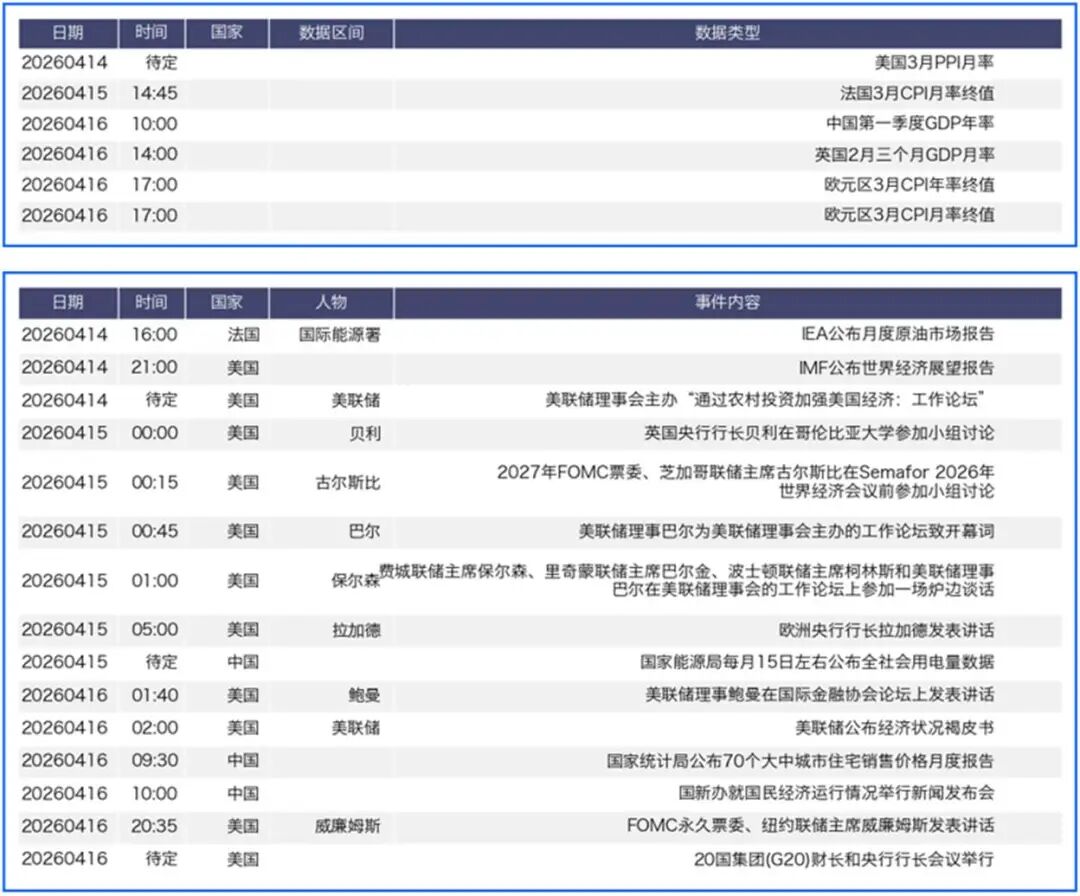Select IMF公布世界经济展望报告 event
This screenshot has width=1080, height=896.
coord(897,368)
